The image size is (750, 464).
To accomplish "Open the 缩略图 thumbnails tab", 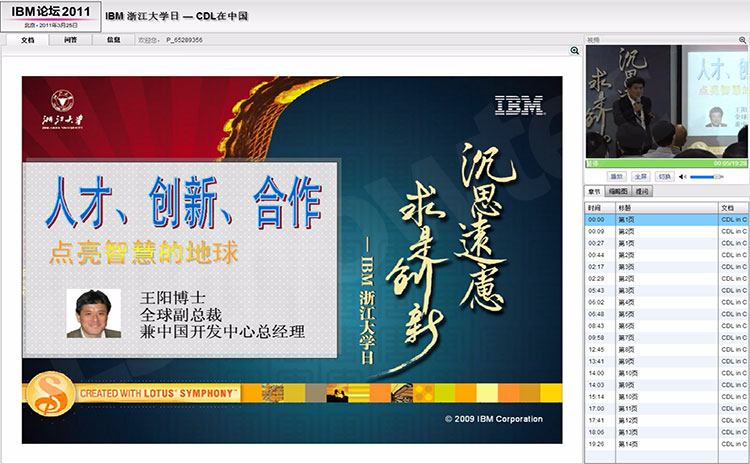I will click(618, 192).
